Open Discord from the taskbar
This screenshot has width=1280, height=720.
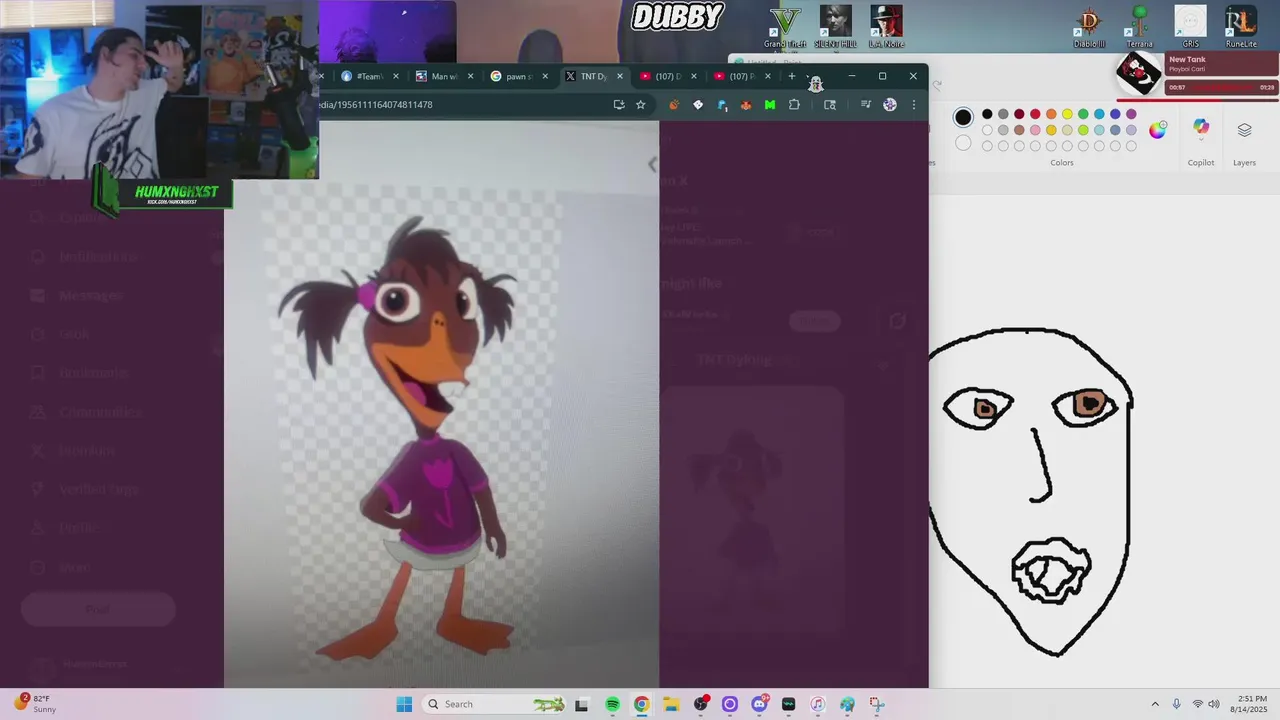(759, 704)
